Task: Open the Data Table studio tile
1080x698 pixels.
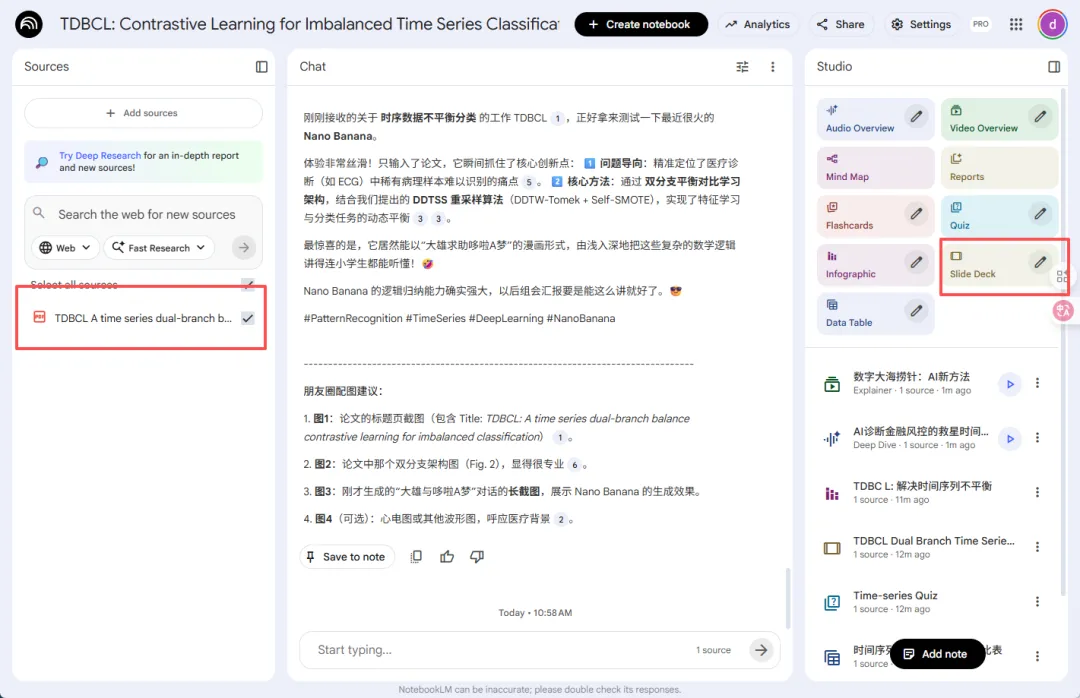Action: pyautogui.click(x=875, y=314)
